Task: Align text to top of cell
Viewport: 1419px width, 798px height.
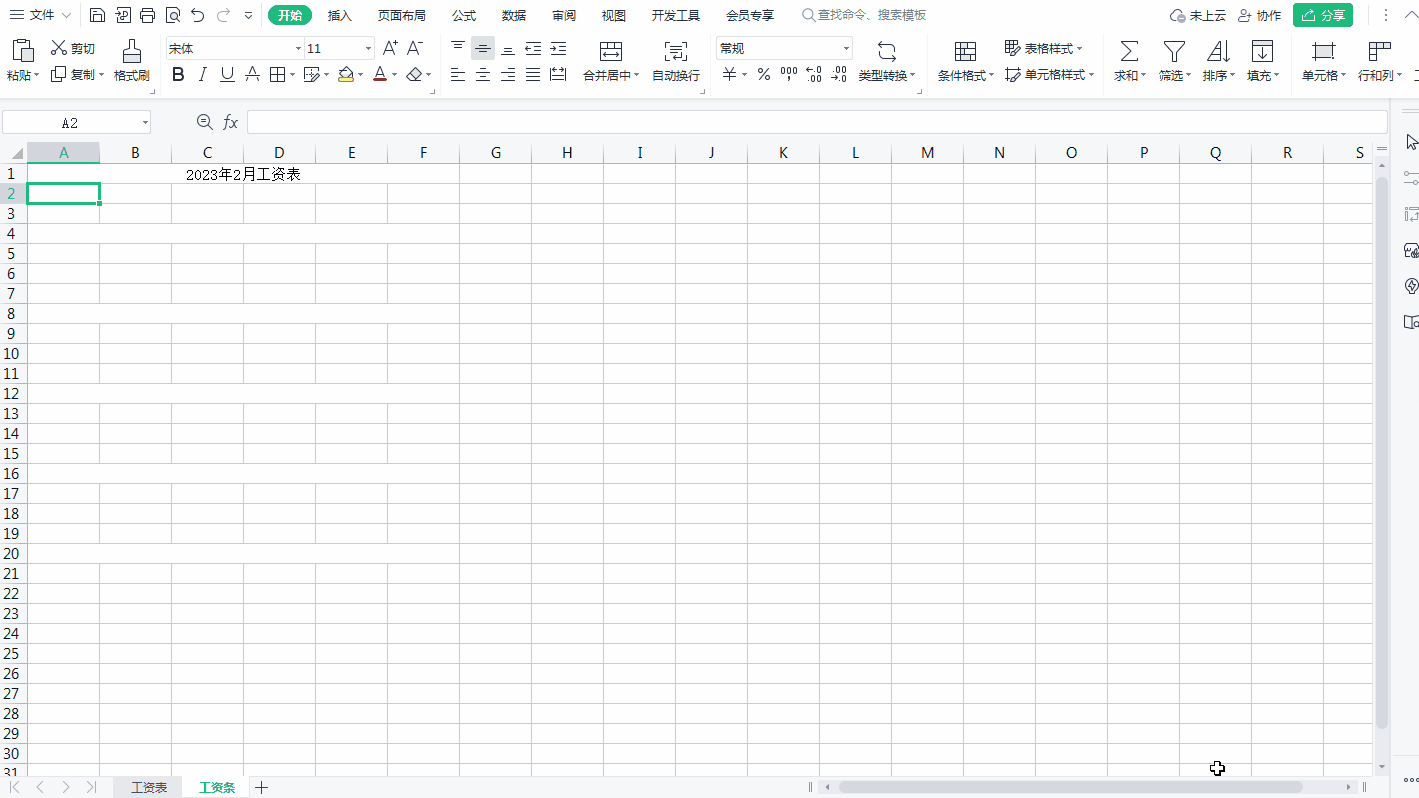Action: click(x=458, y=48)
